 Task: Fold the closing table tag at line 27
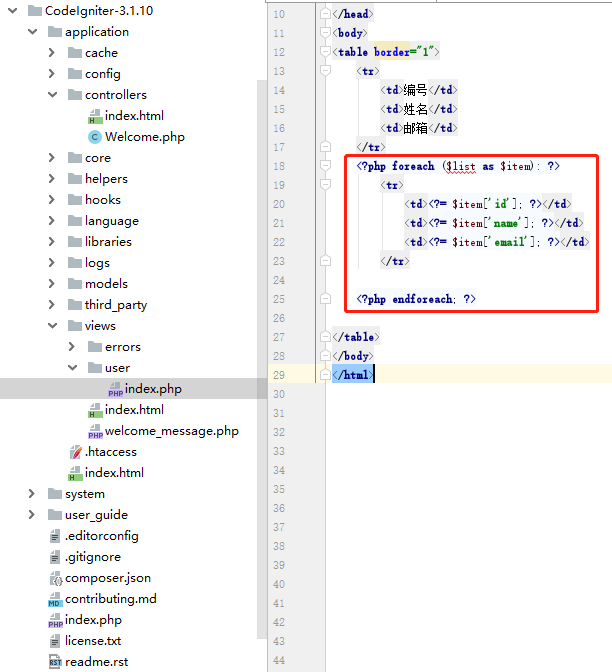point(325,337)
